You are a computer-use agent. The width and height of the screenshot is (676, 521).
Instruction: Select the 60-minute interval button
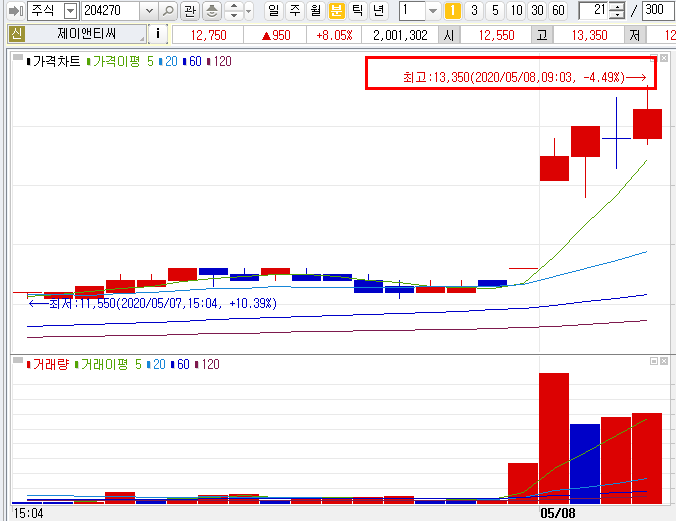click(x=559, y=11)
